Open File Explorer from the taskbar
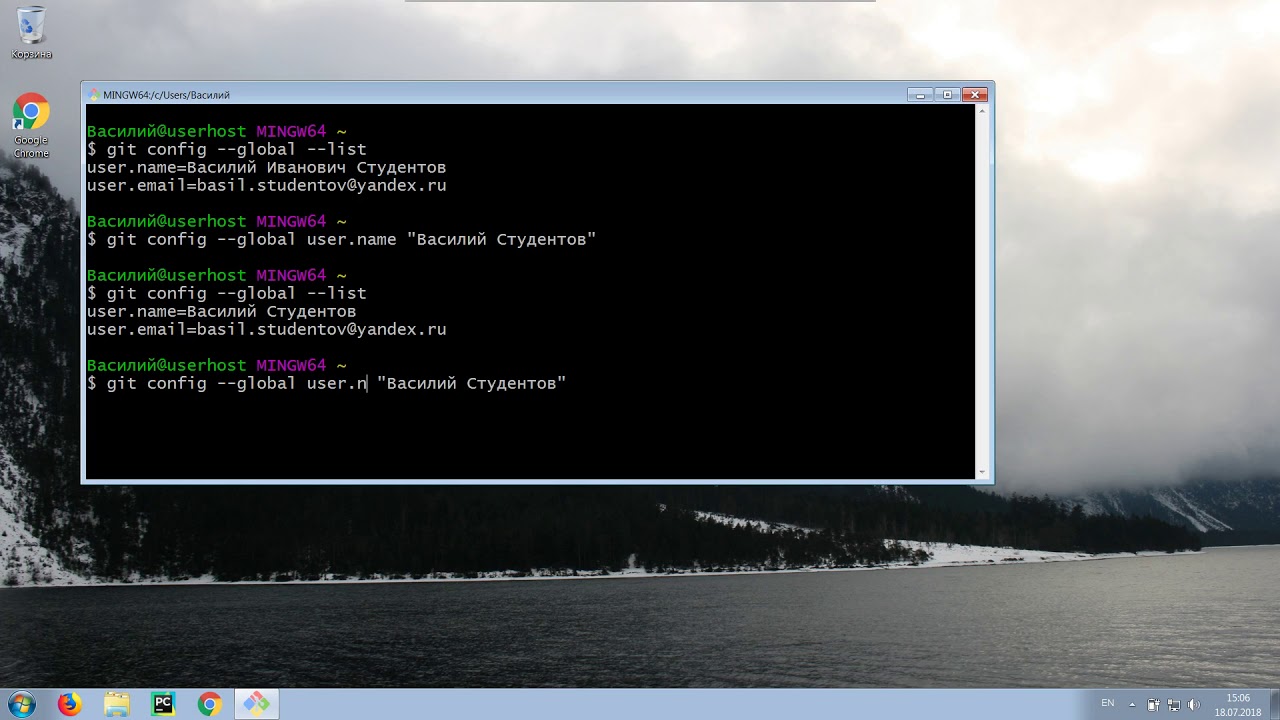The image size is (1280, 720). coord(117,704)
